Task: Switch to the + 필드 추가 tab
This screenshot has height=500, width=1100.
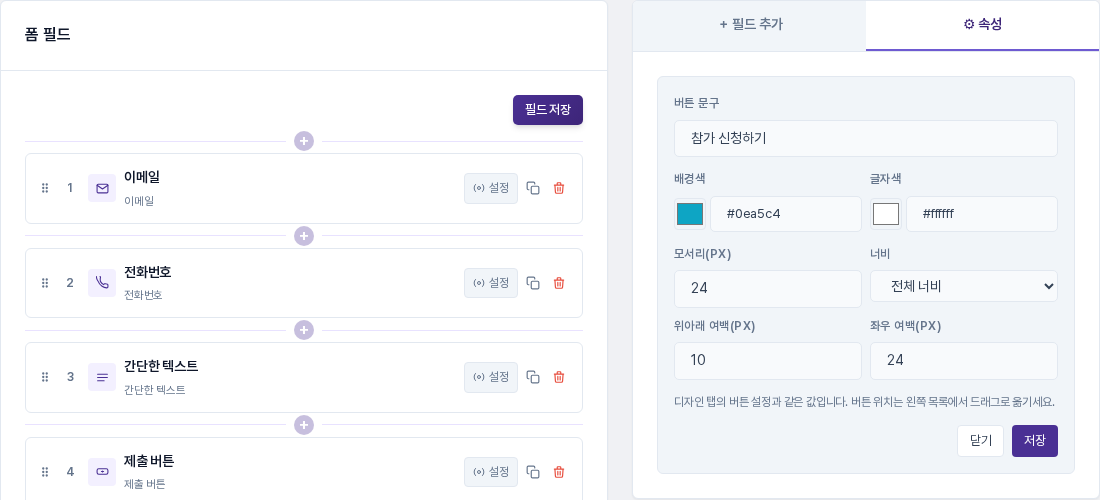Action: (750, 25)
